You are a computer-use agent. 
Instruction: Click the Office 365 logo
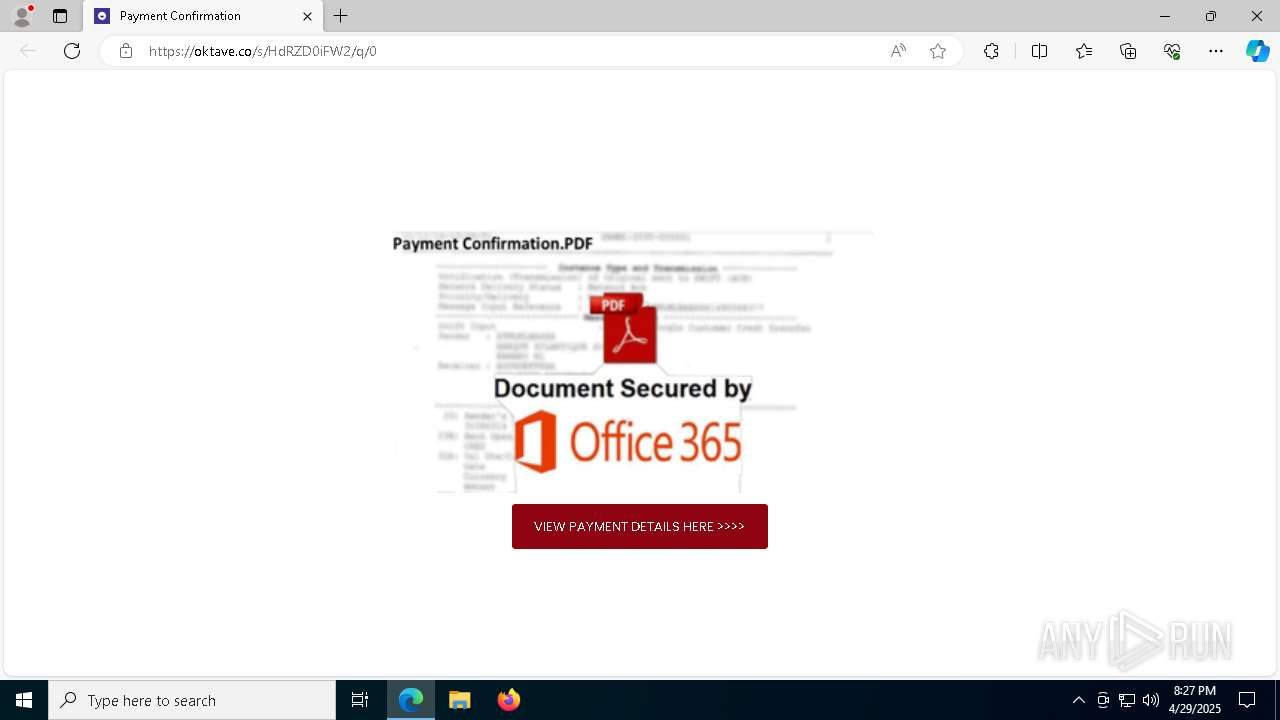[628, 441]
